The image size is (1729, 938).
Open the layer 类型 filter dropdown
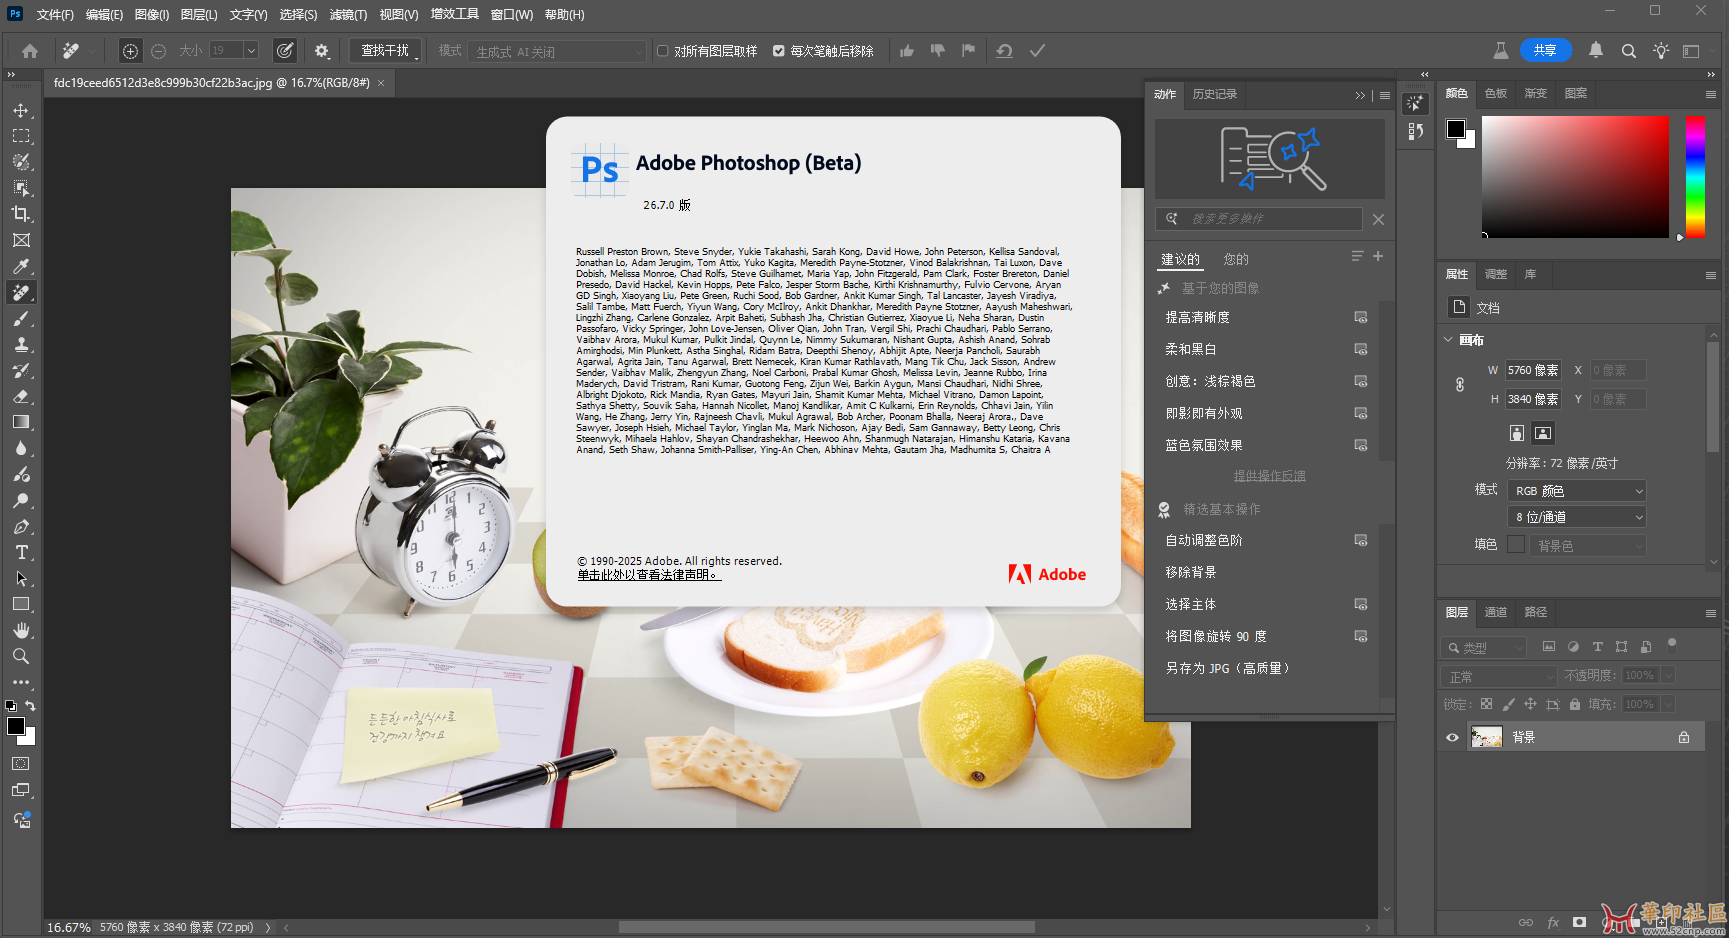pos(1484,647)
